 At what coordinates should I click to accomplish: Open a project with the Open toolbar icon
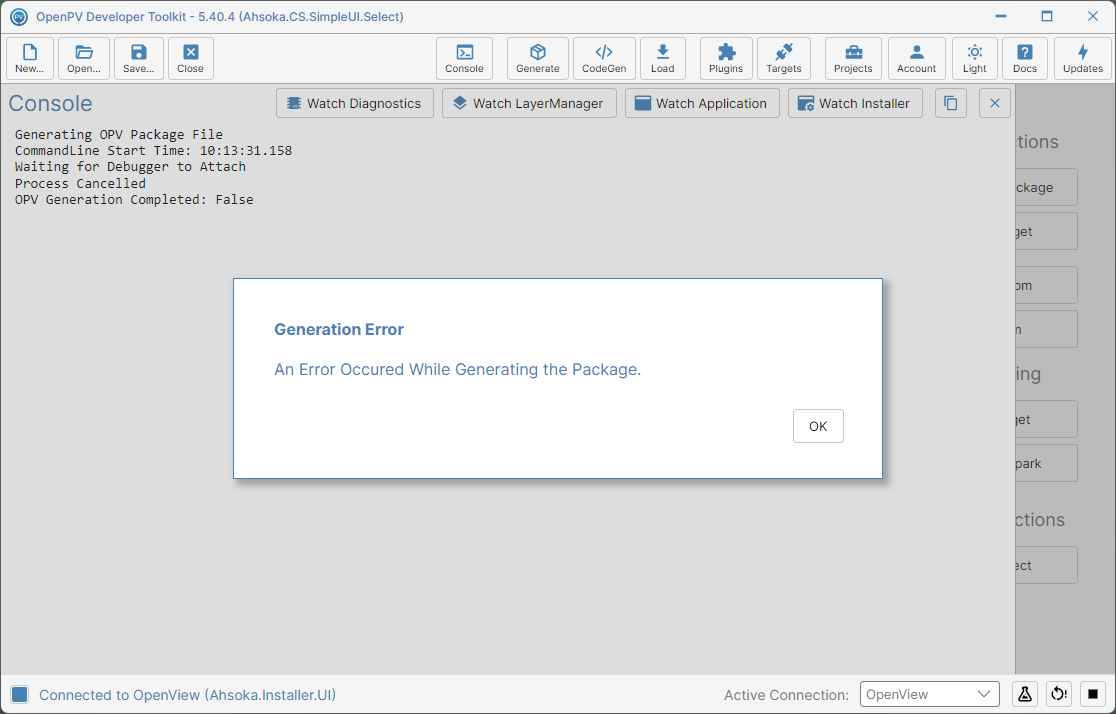[x=84, y=58]
